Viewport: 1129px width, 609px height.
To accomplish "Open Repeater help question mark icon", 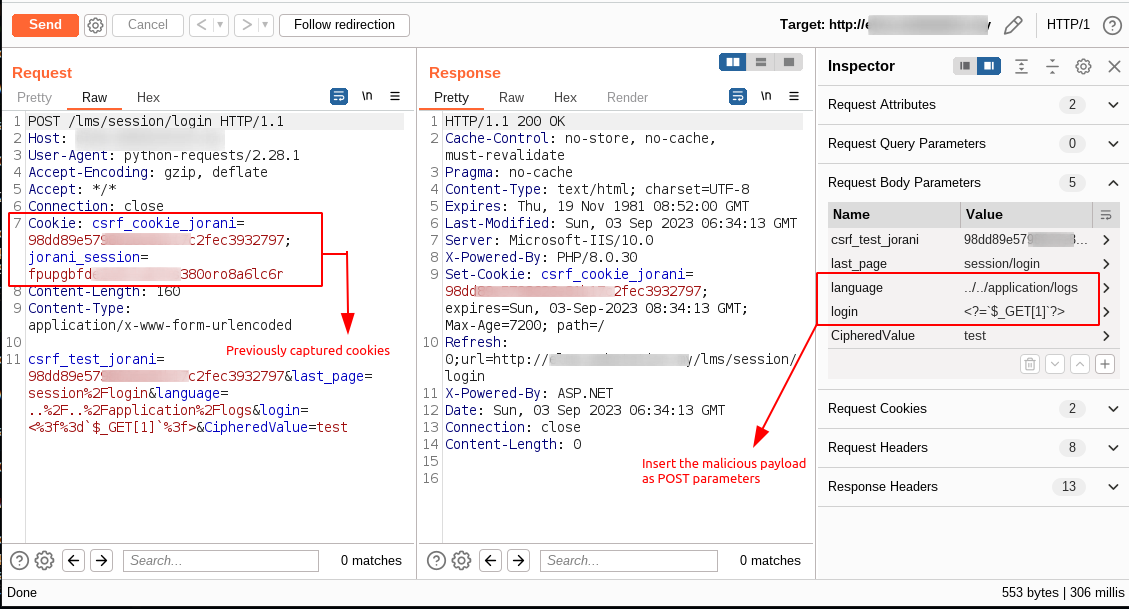I will point(1112,26).
